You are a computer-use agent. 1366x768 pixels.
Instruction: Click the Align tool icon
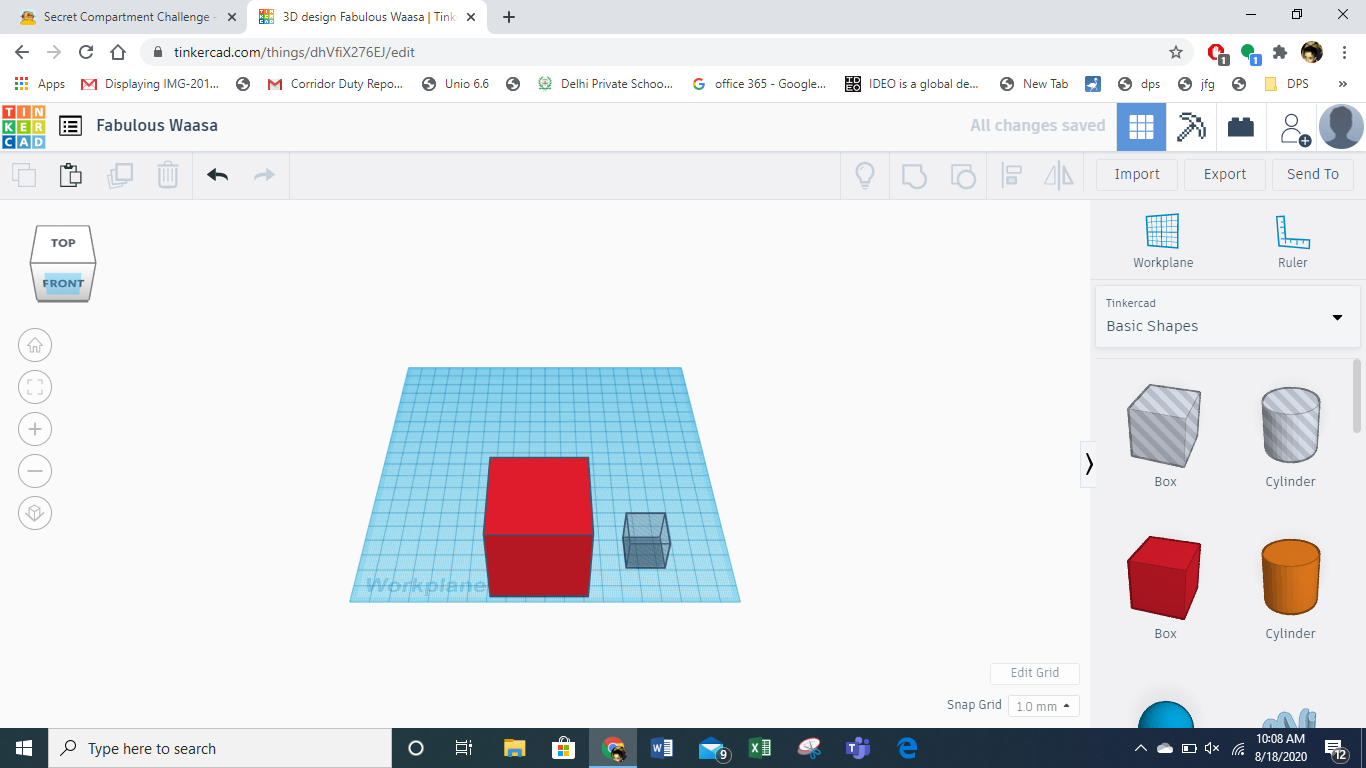click(x=1011, y=176)
